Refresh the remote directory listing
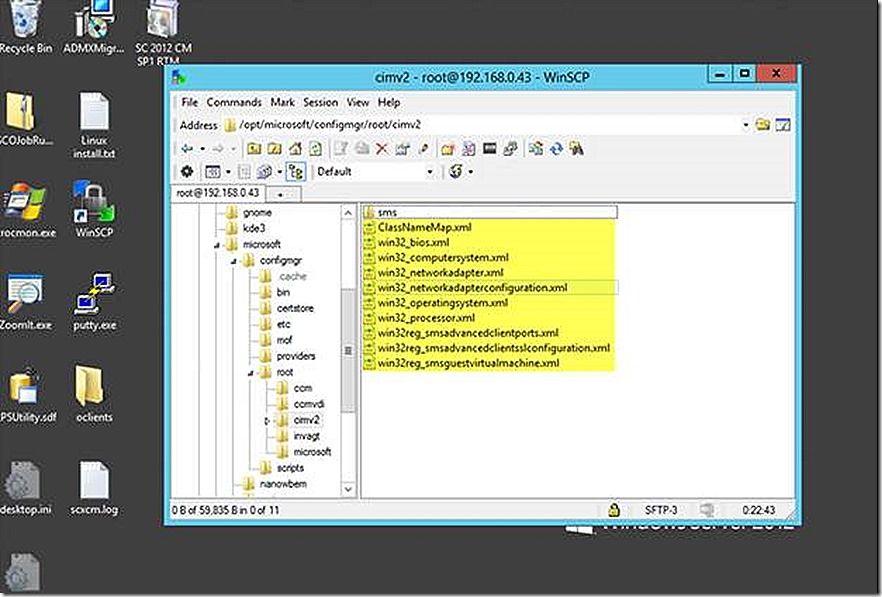Viewport: 882px width, 597px height. [315, 149]
